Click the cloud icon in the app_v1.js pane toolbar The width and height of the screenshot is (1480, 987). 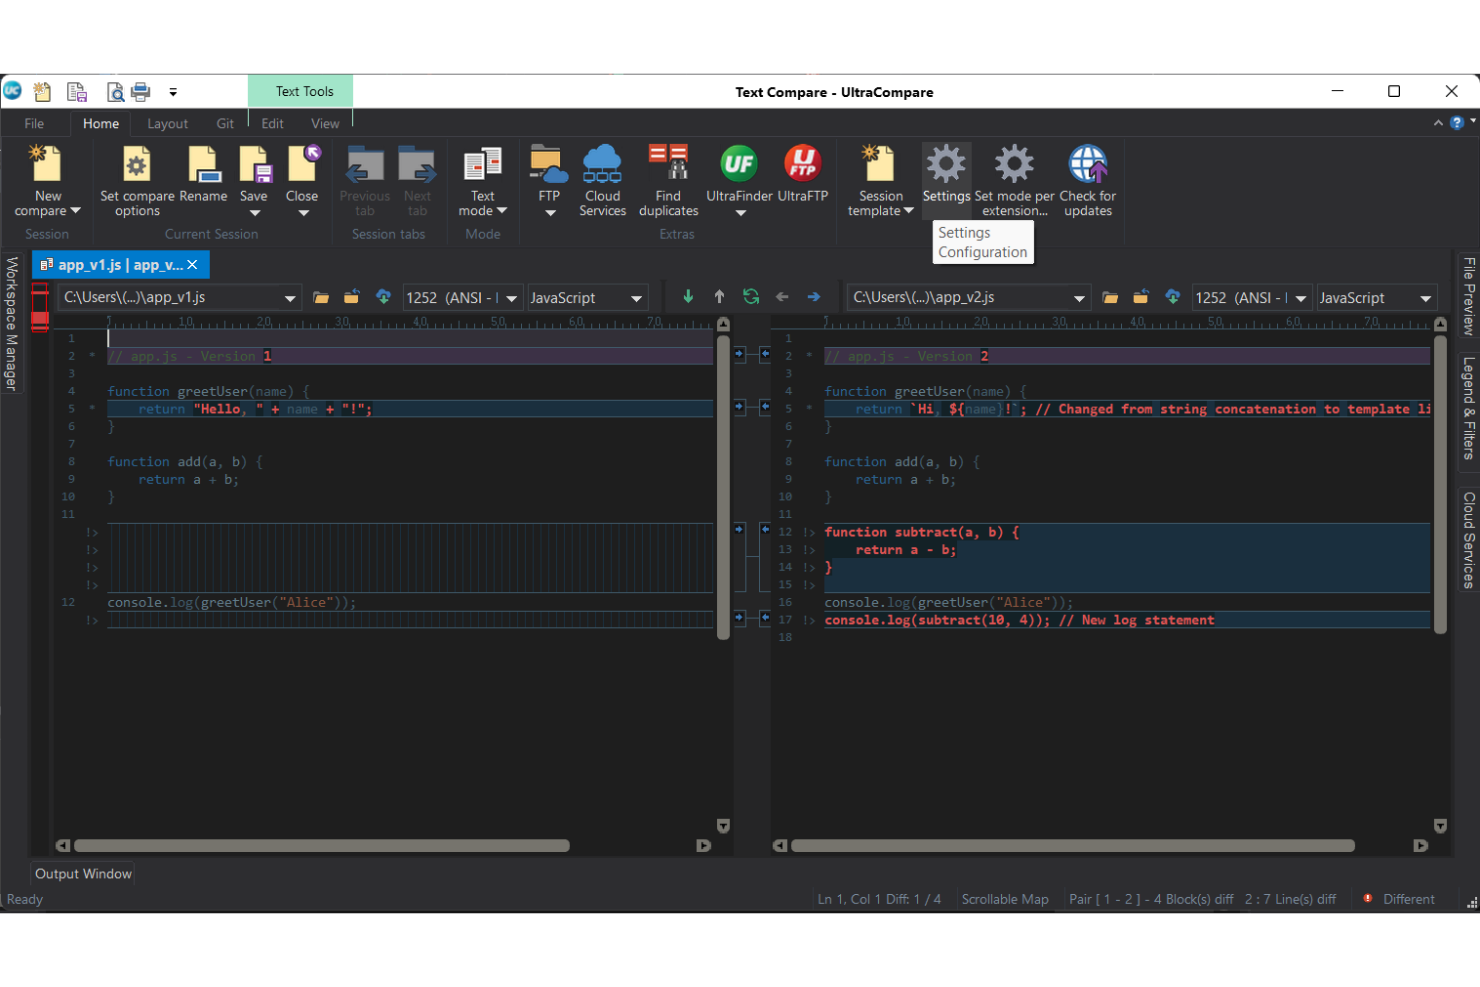pos(383,297)
